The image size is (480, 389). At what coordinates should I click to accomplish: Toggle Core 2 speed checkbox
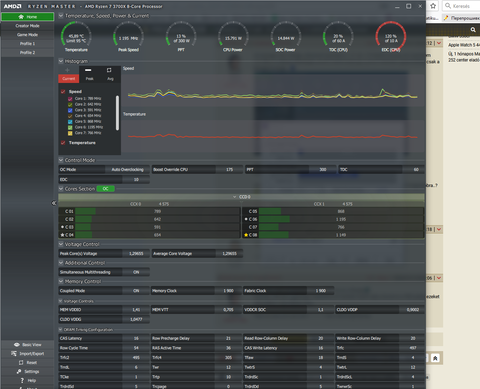pyautogui.click(x=70, y=104)
